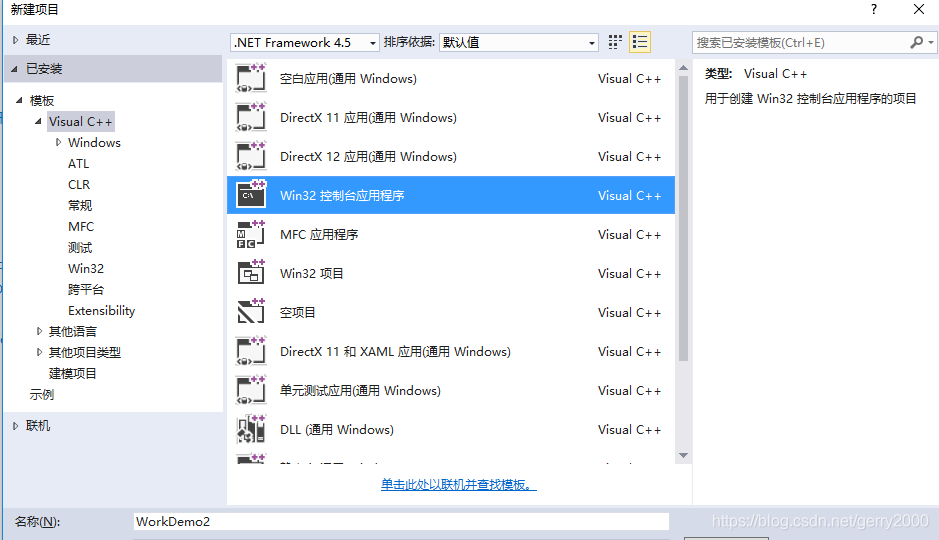Select the Win32 tree item
Viewport: 939px width, 540px height.
coord(86,268)
